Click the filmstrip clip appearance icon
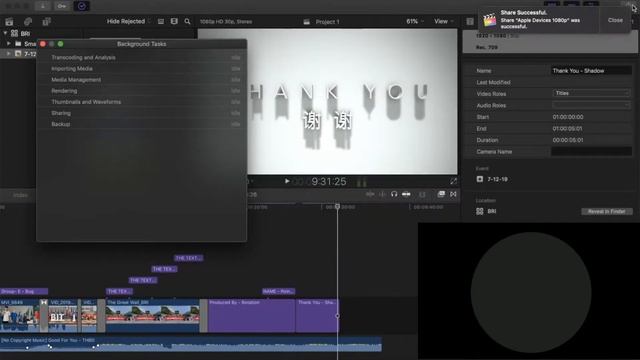The width and height of the screenshot is (640, 360). [x=174, y=21]
